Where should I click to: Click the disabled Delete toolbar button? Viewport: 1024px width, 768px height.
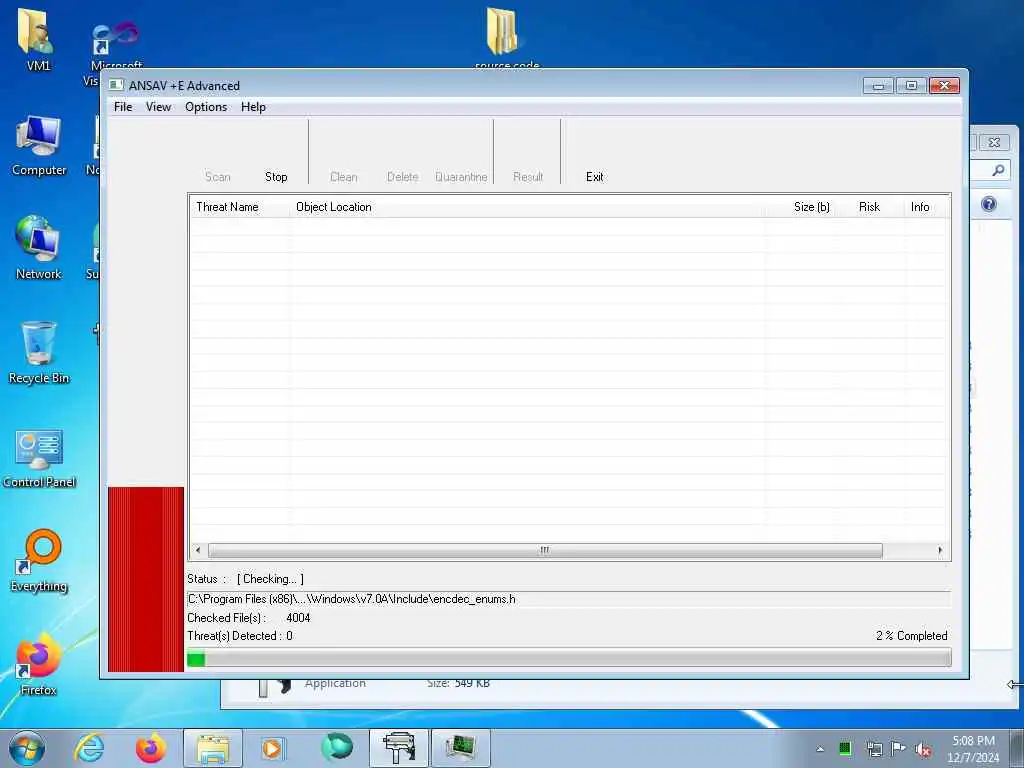[x=402, y=177]
